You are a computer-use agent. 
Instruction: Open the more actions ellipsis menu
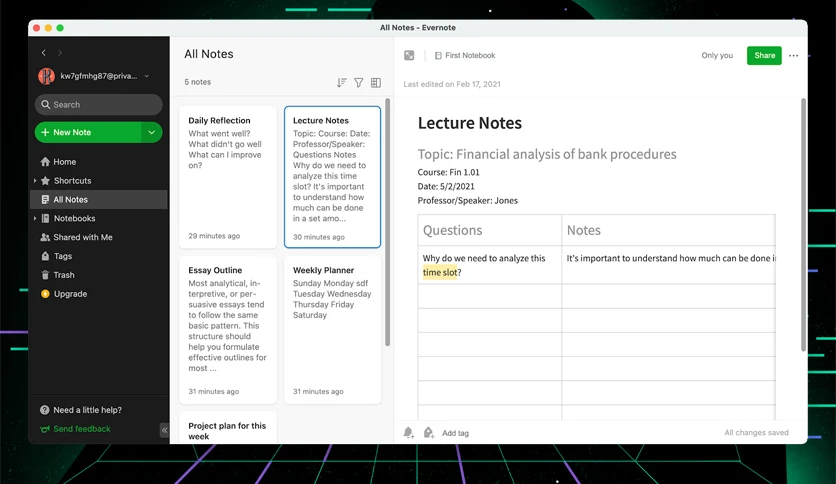tap(793, 55)
